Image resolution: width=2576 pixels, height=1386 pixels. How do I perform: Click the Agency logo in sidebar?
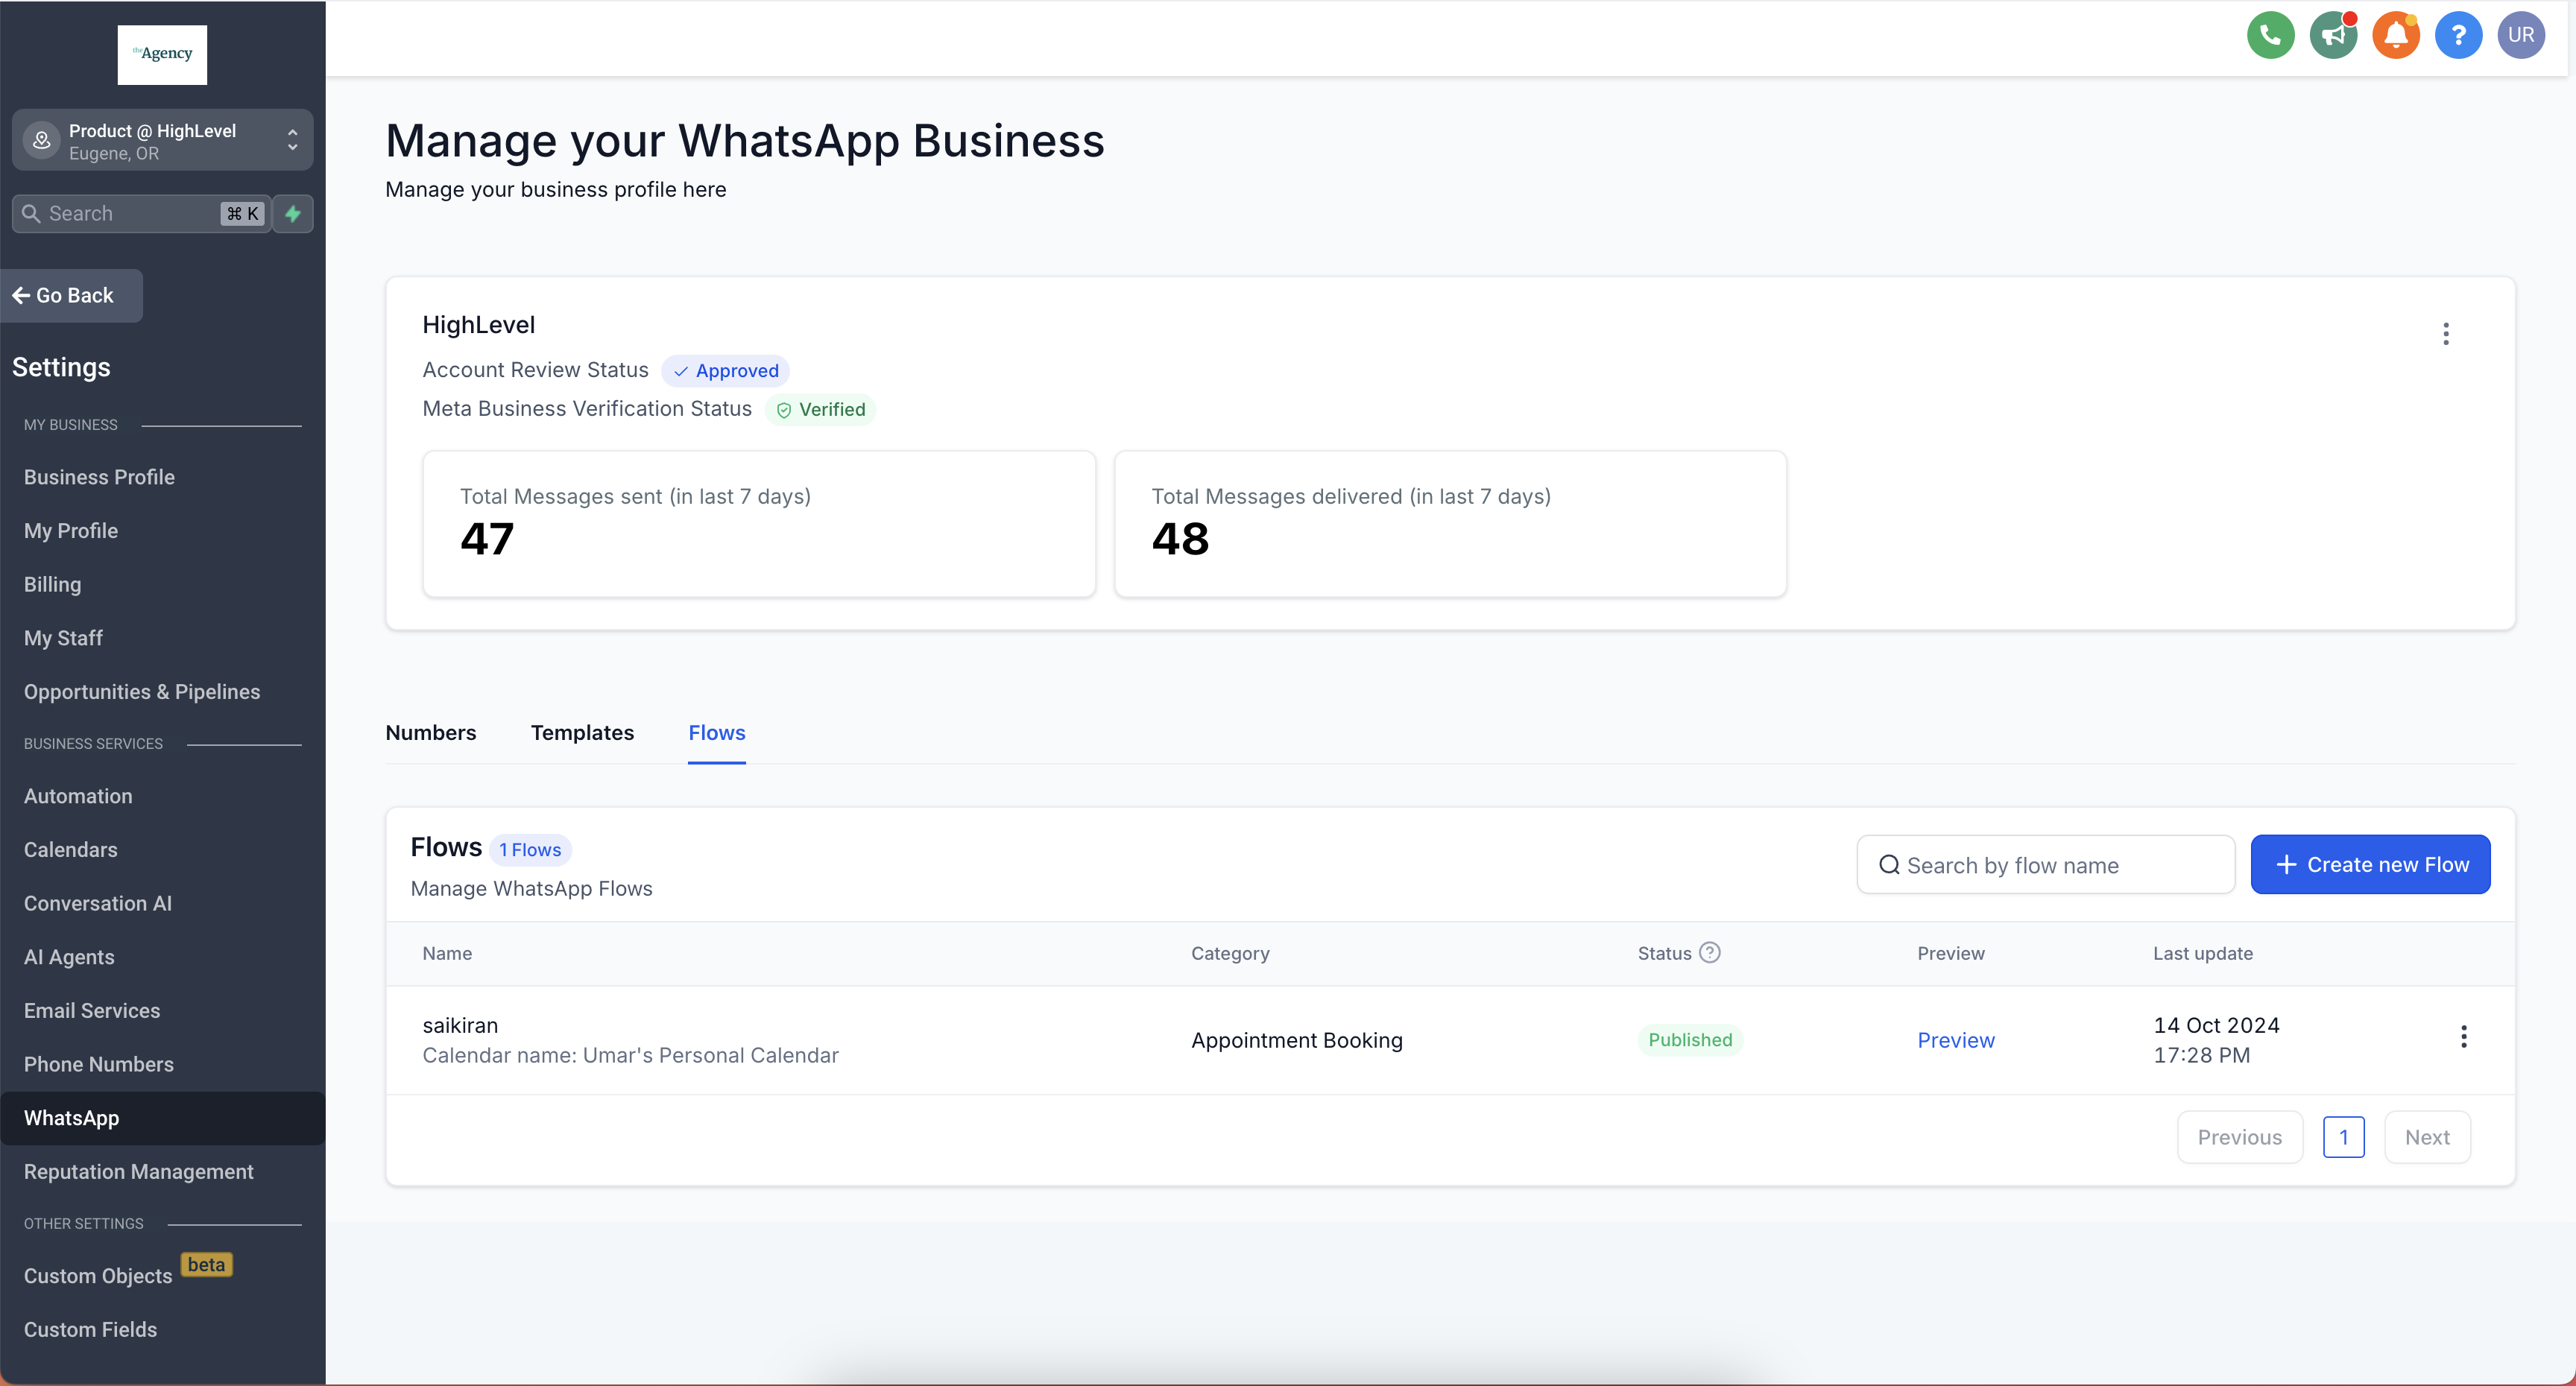tap(162, 54)
